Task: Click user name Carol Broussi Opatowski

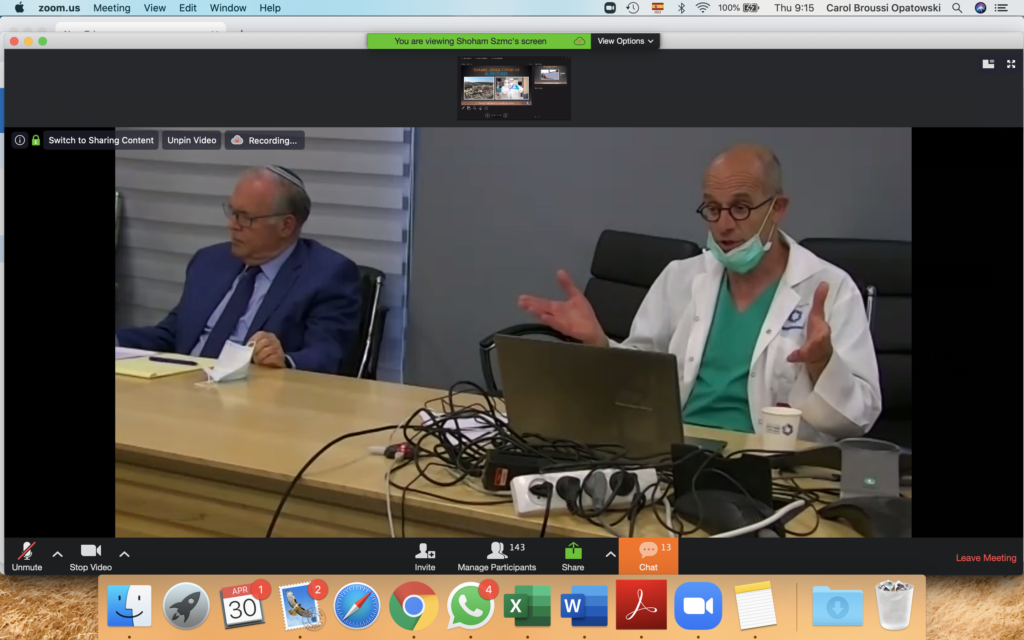Action: coord(883,8)
